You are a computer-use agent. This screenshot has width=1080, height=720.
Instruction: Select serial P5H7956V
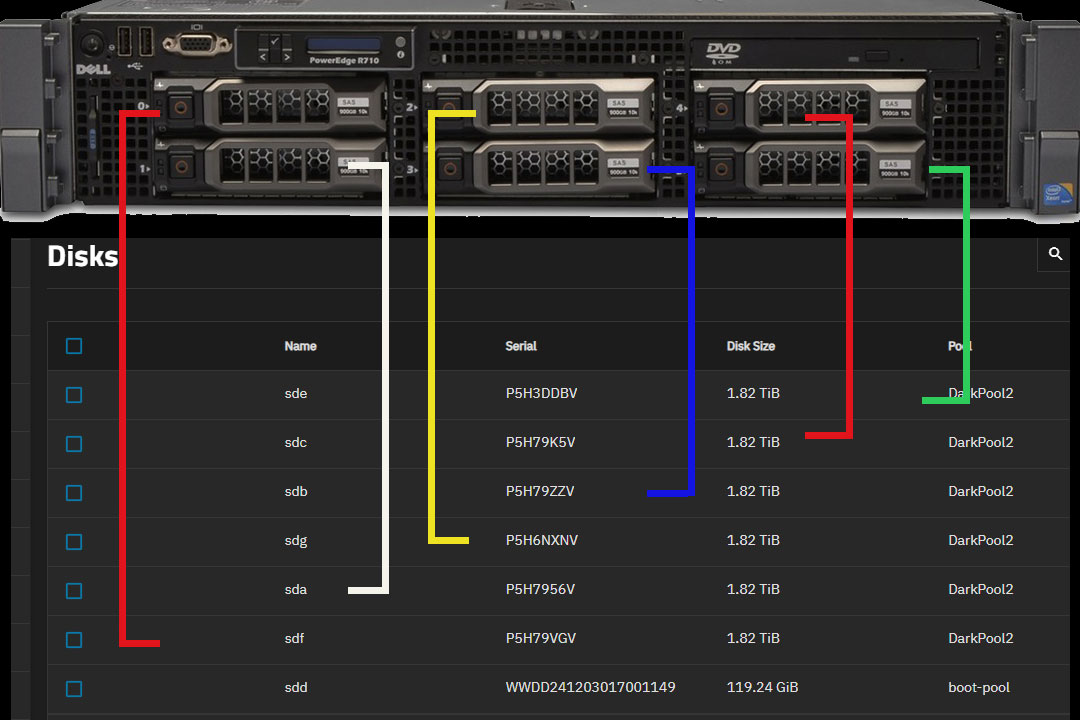point(540,589)
